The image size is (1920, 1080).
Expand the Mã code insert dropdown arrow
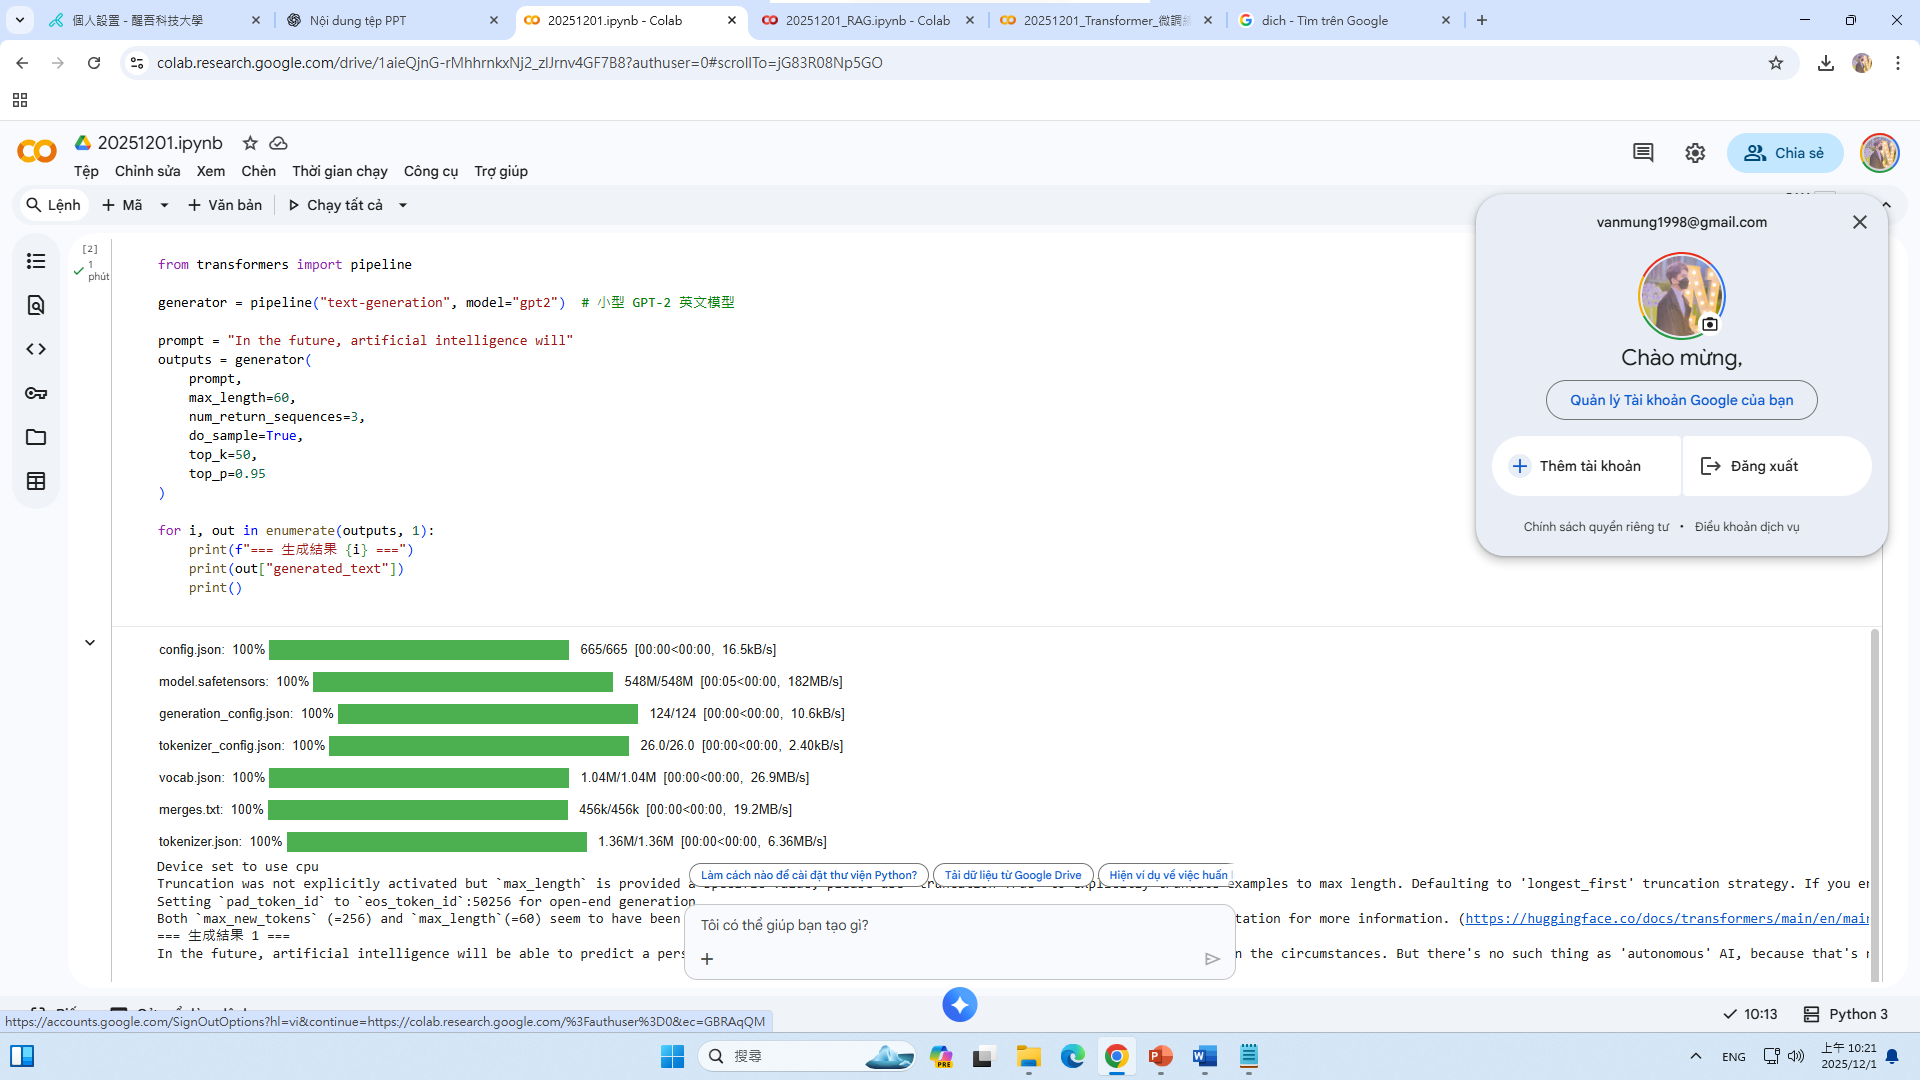click(x=165, y=205)
